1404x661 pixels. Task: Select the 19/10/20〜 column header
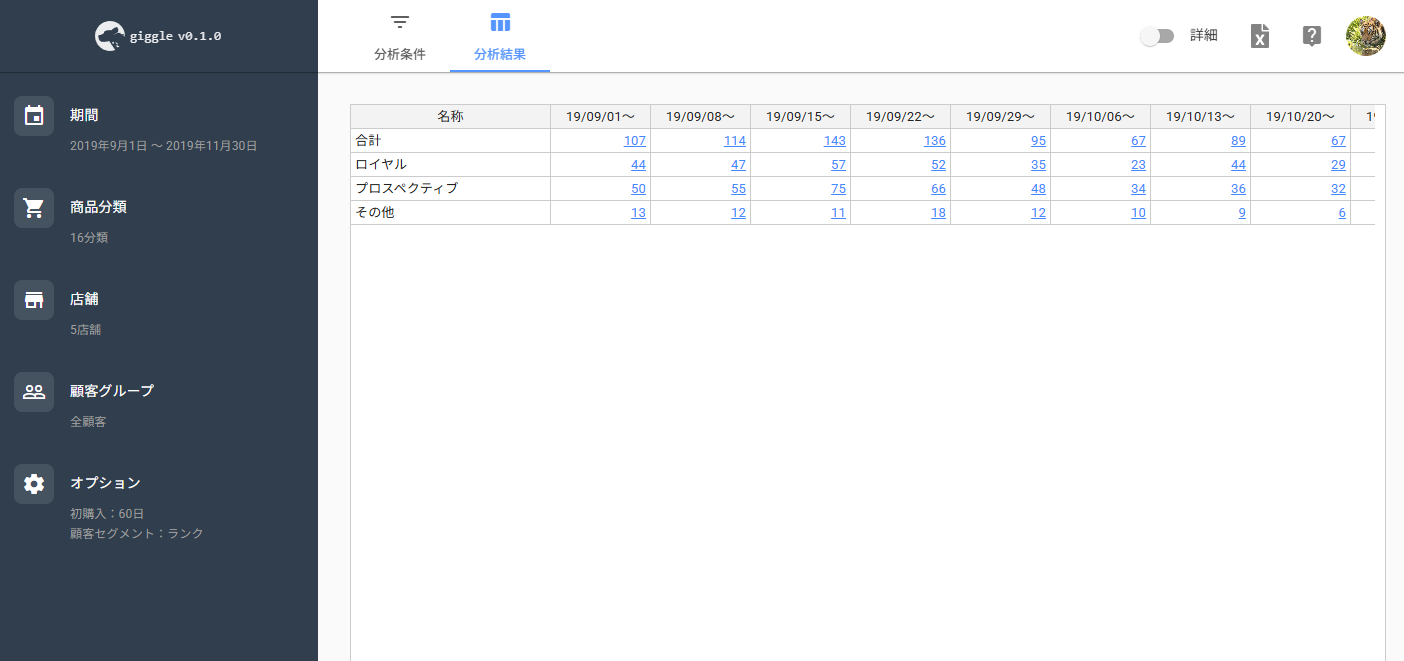coord(1300,117)
